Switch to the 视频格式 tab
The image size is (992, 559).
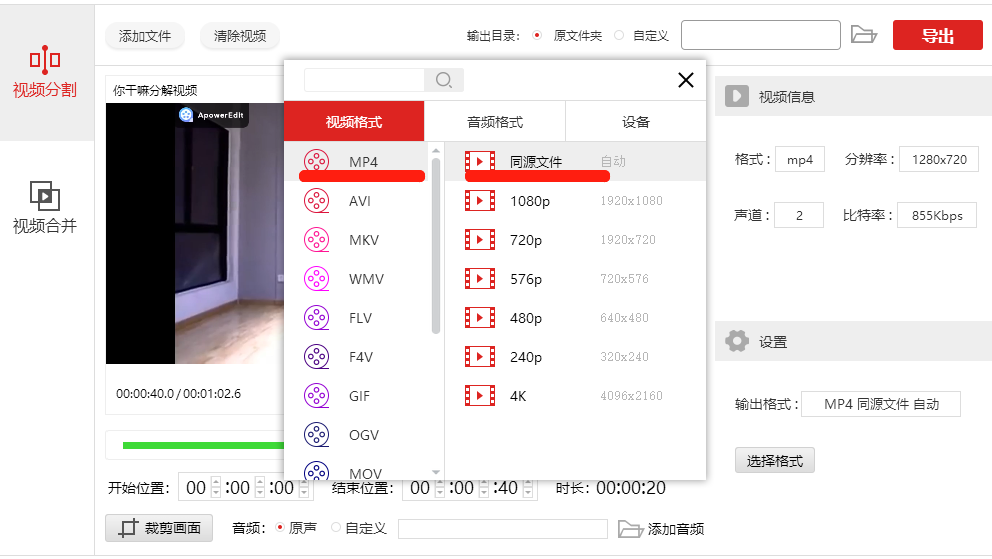354,121
